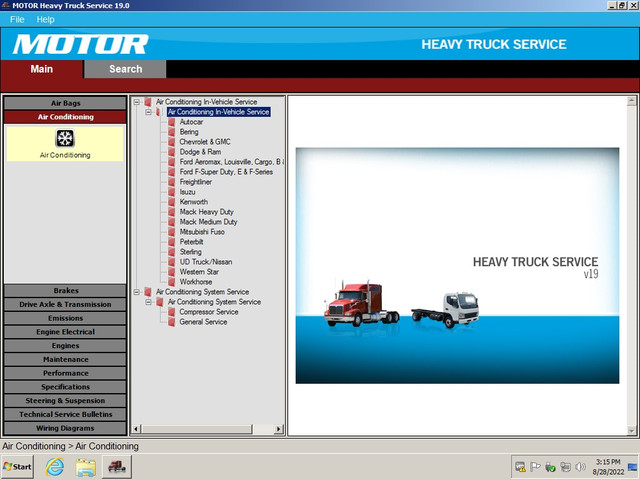Open the Performance category
This screenshot has width=640, height=480.
pos(65,373)
